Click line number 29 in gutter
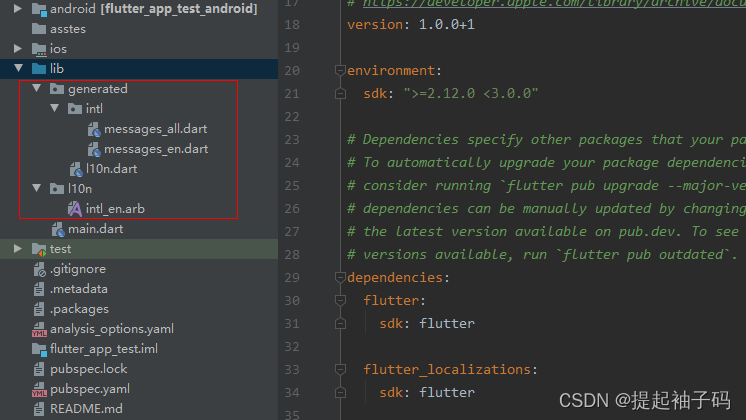The image size is (746, 420). coord(292,277)
